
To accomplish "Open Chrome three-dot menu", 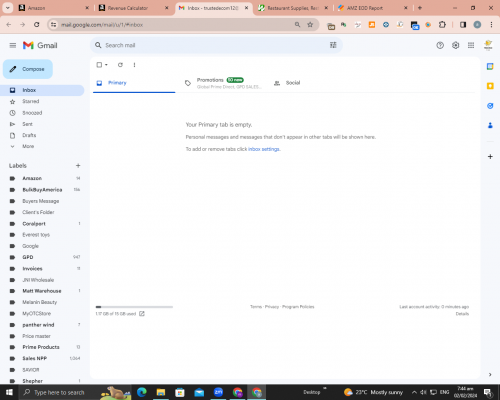I will [491, 25].
